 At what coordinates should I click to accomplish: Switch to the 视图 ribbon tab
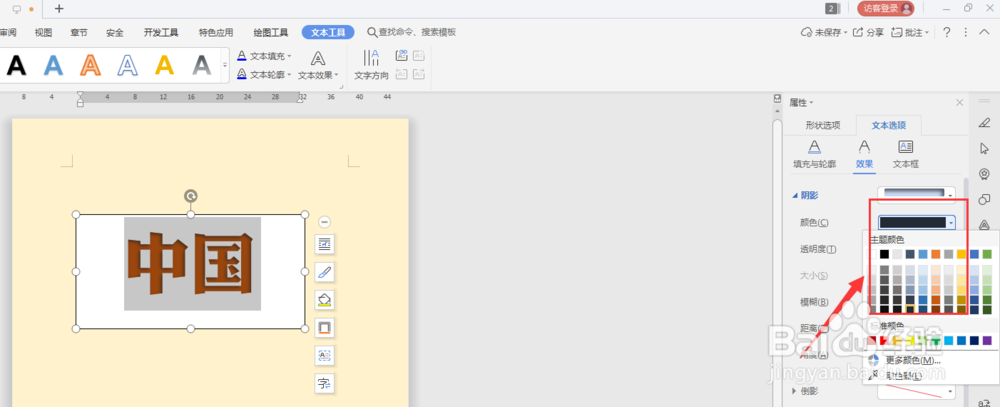coord(43,33)
